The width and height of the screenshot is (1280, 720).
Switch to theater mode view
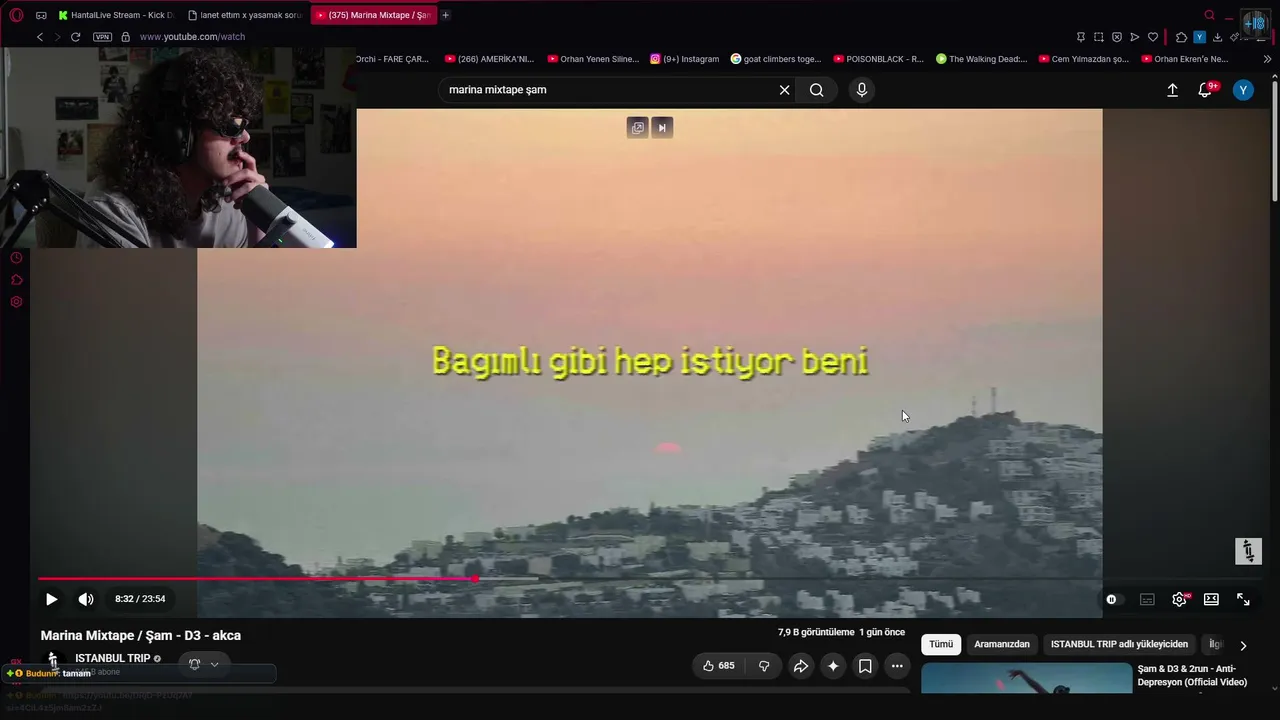click(x=1211, y=599)
